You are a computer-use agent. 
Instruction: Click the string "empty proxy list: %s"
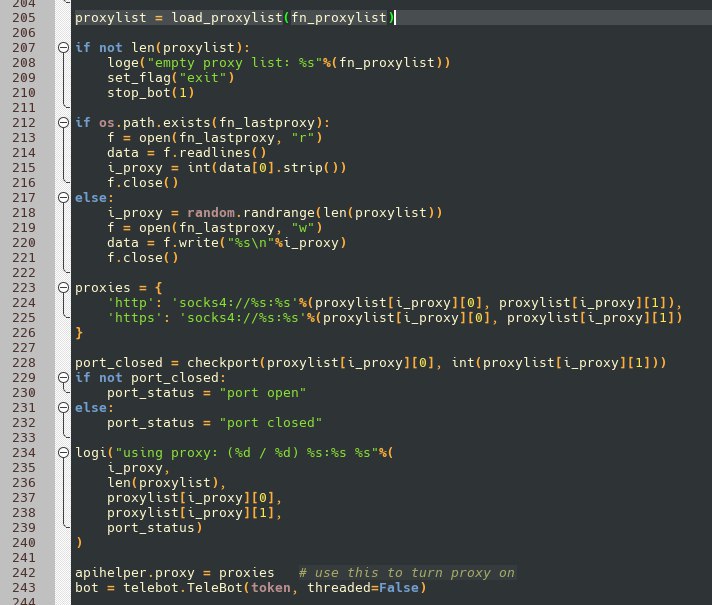(x=235, y=63)
